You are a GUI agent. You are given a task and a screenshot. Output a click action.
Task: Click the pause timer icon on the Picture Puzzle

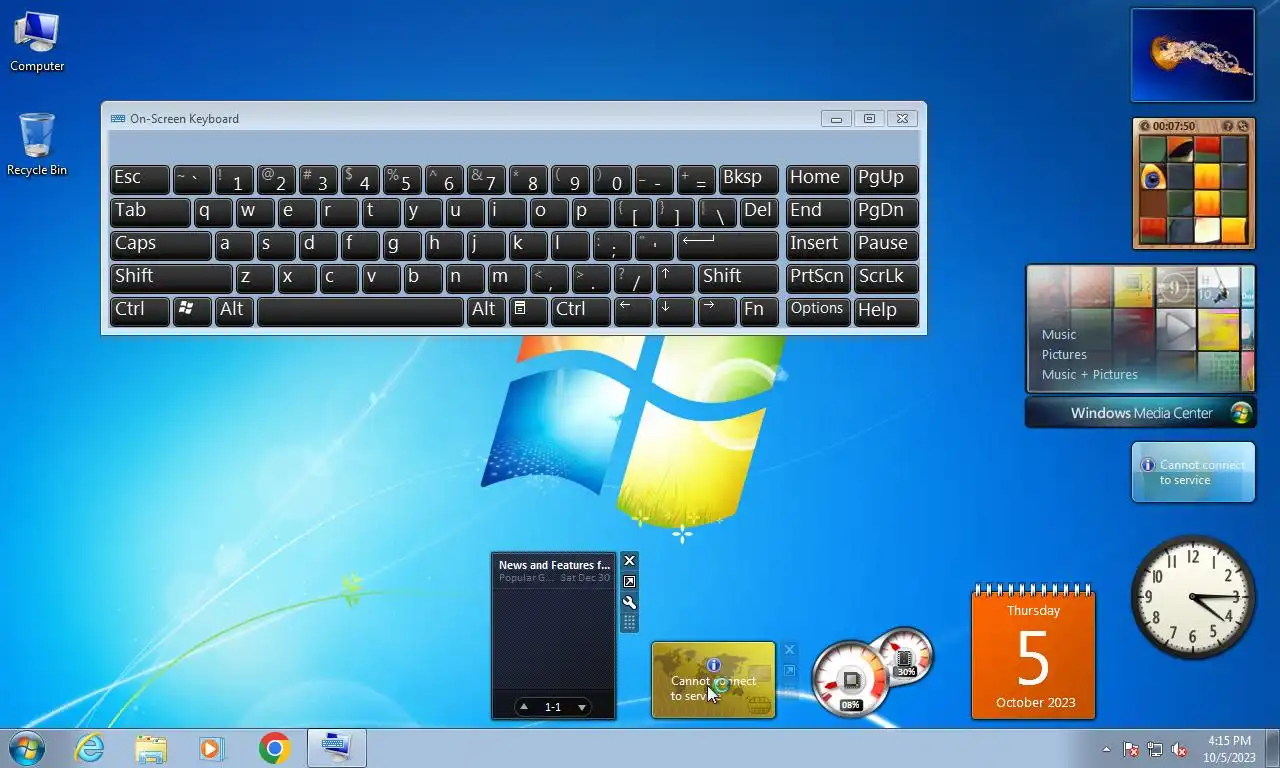click(1145, 126)
